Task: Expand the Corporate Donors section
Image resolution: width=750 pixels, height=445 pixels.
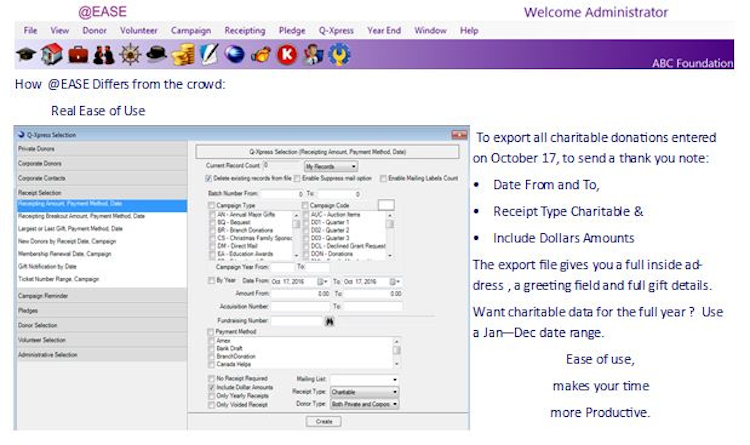Action: (102, 164)
